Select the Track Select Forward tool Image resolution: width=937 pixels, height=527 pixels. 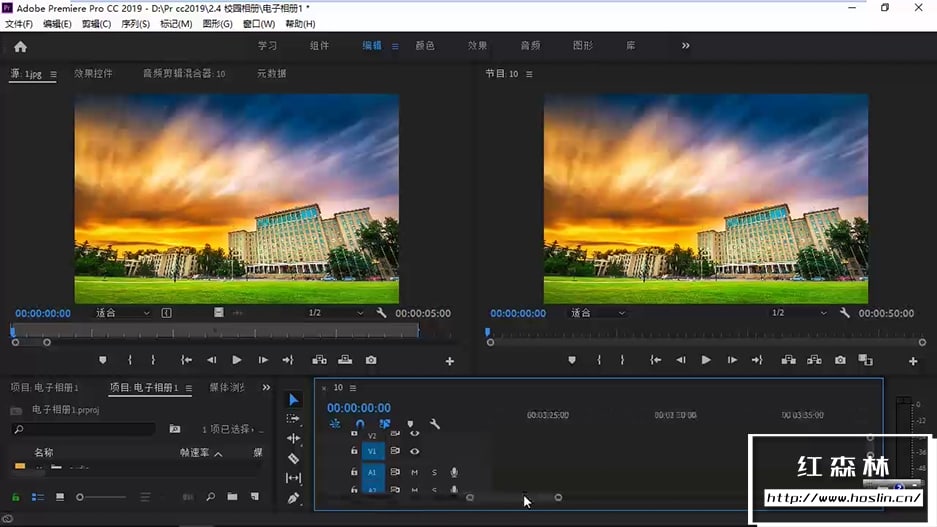(x=293, y=419)
